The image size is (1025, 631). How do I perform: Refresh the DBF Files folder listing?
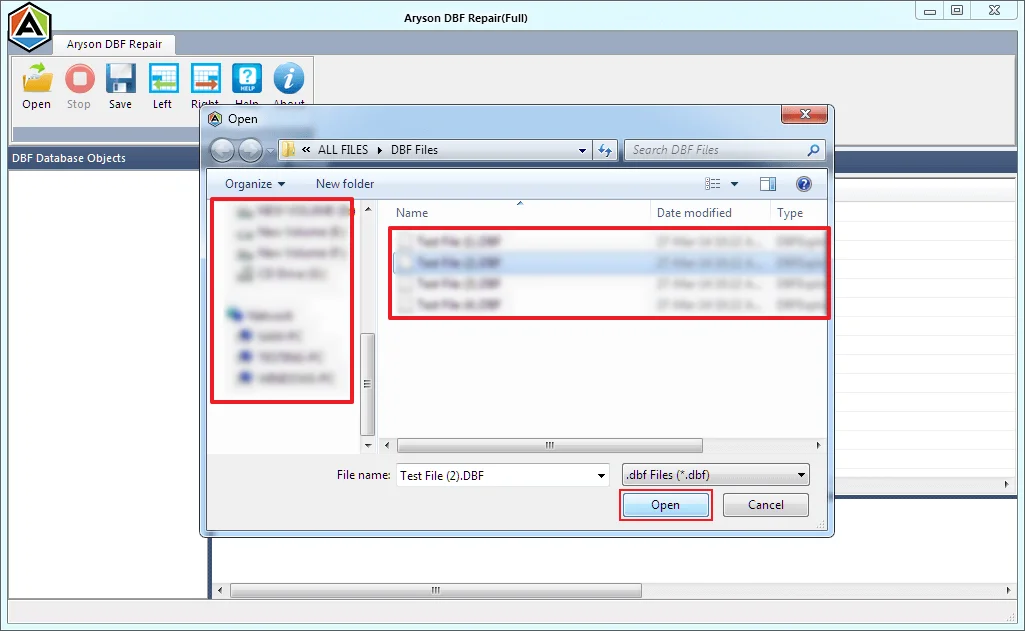pyautogui.click(x=605, y=150)
